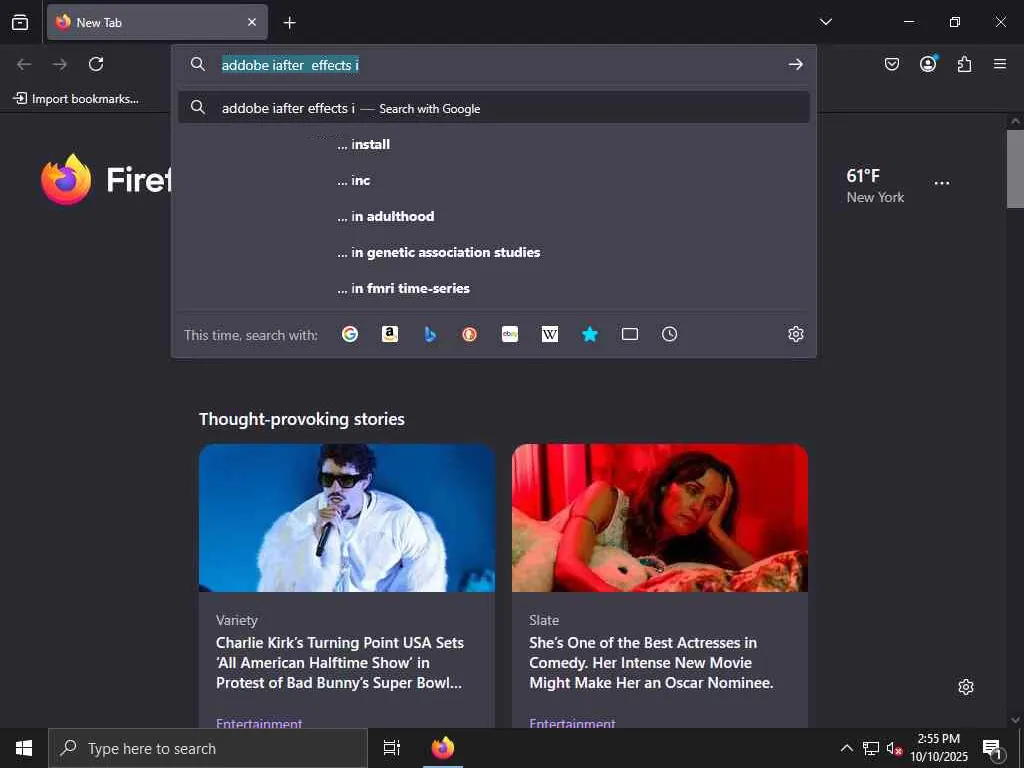Search this time with eBay

click(510, 334)
